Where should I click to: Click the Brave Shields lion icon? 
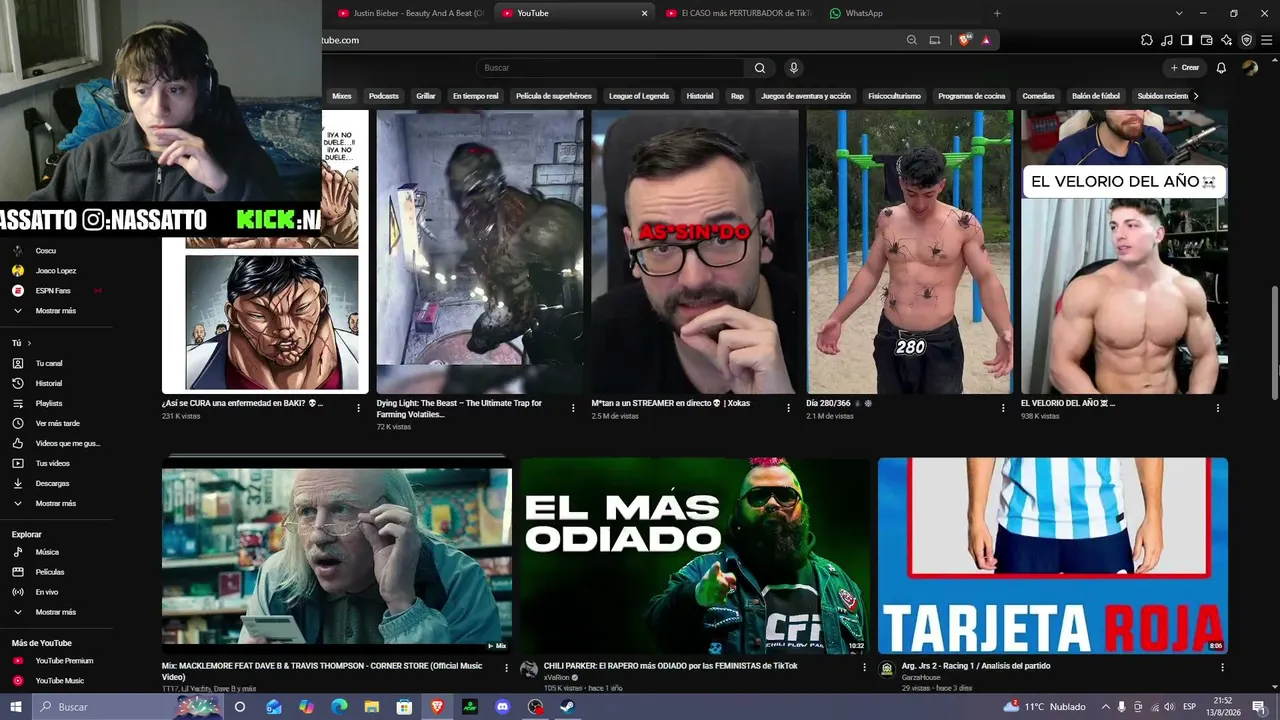pyautogui.click(x=964, y=40)
